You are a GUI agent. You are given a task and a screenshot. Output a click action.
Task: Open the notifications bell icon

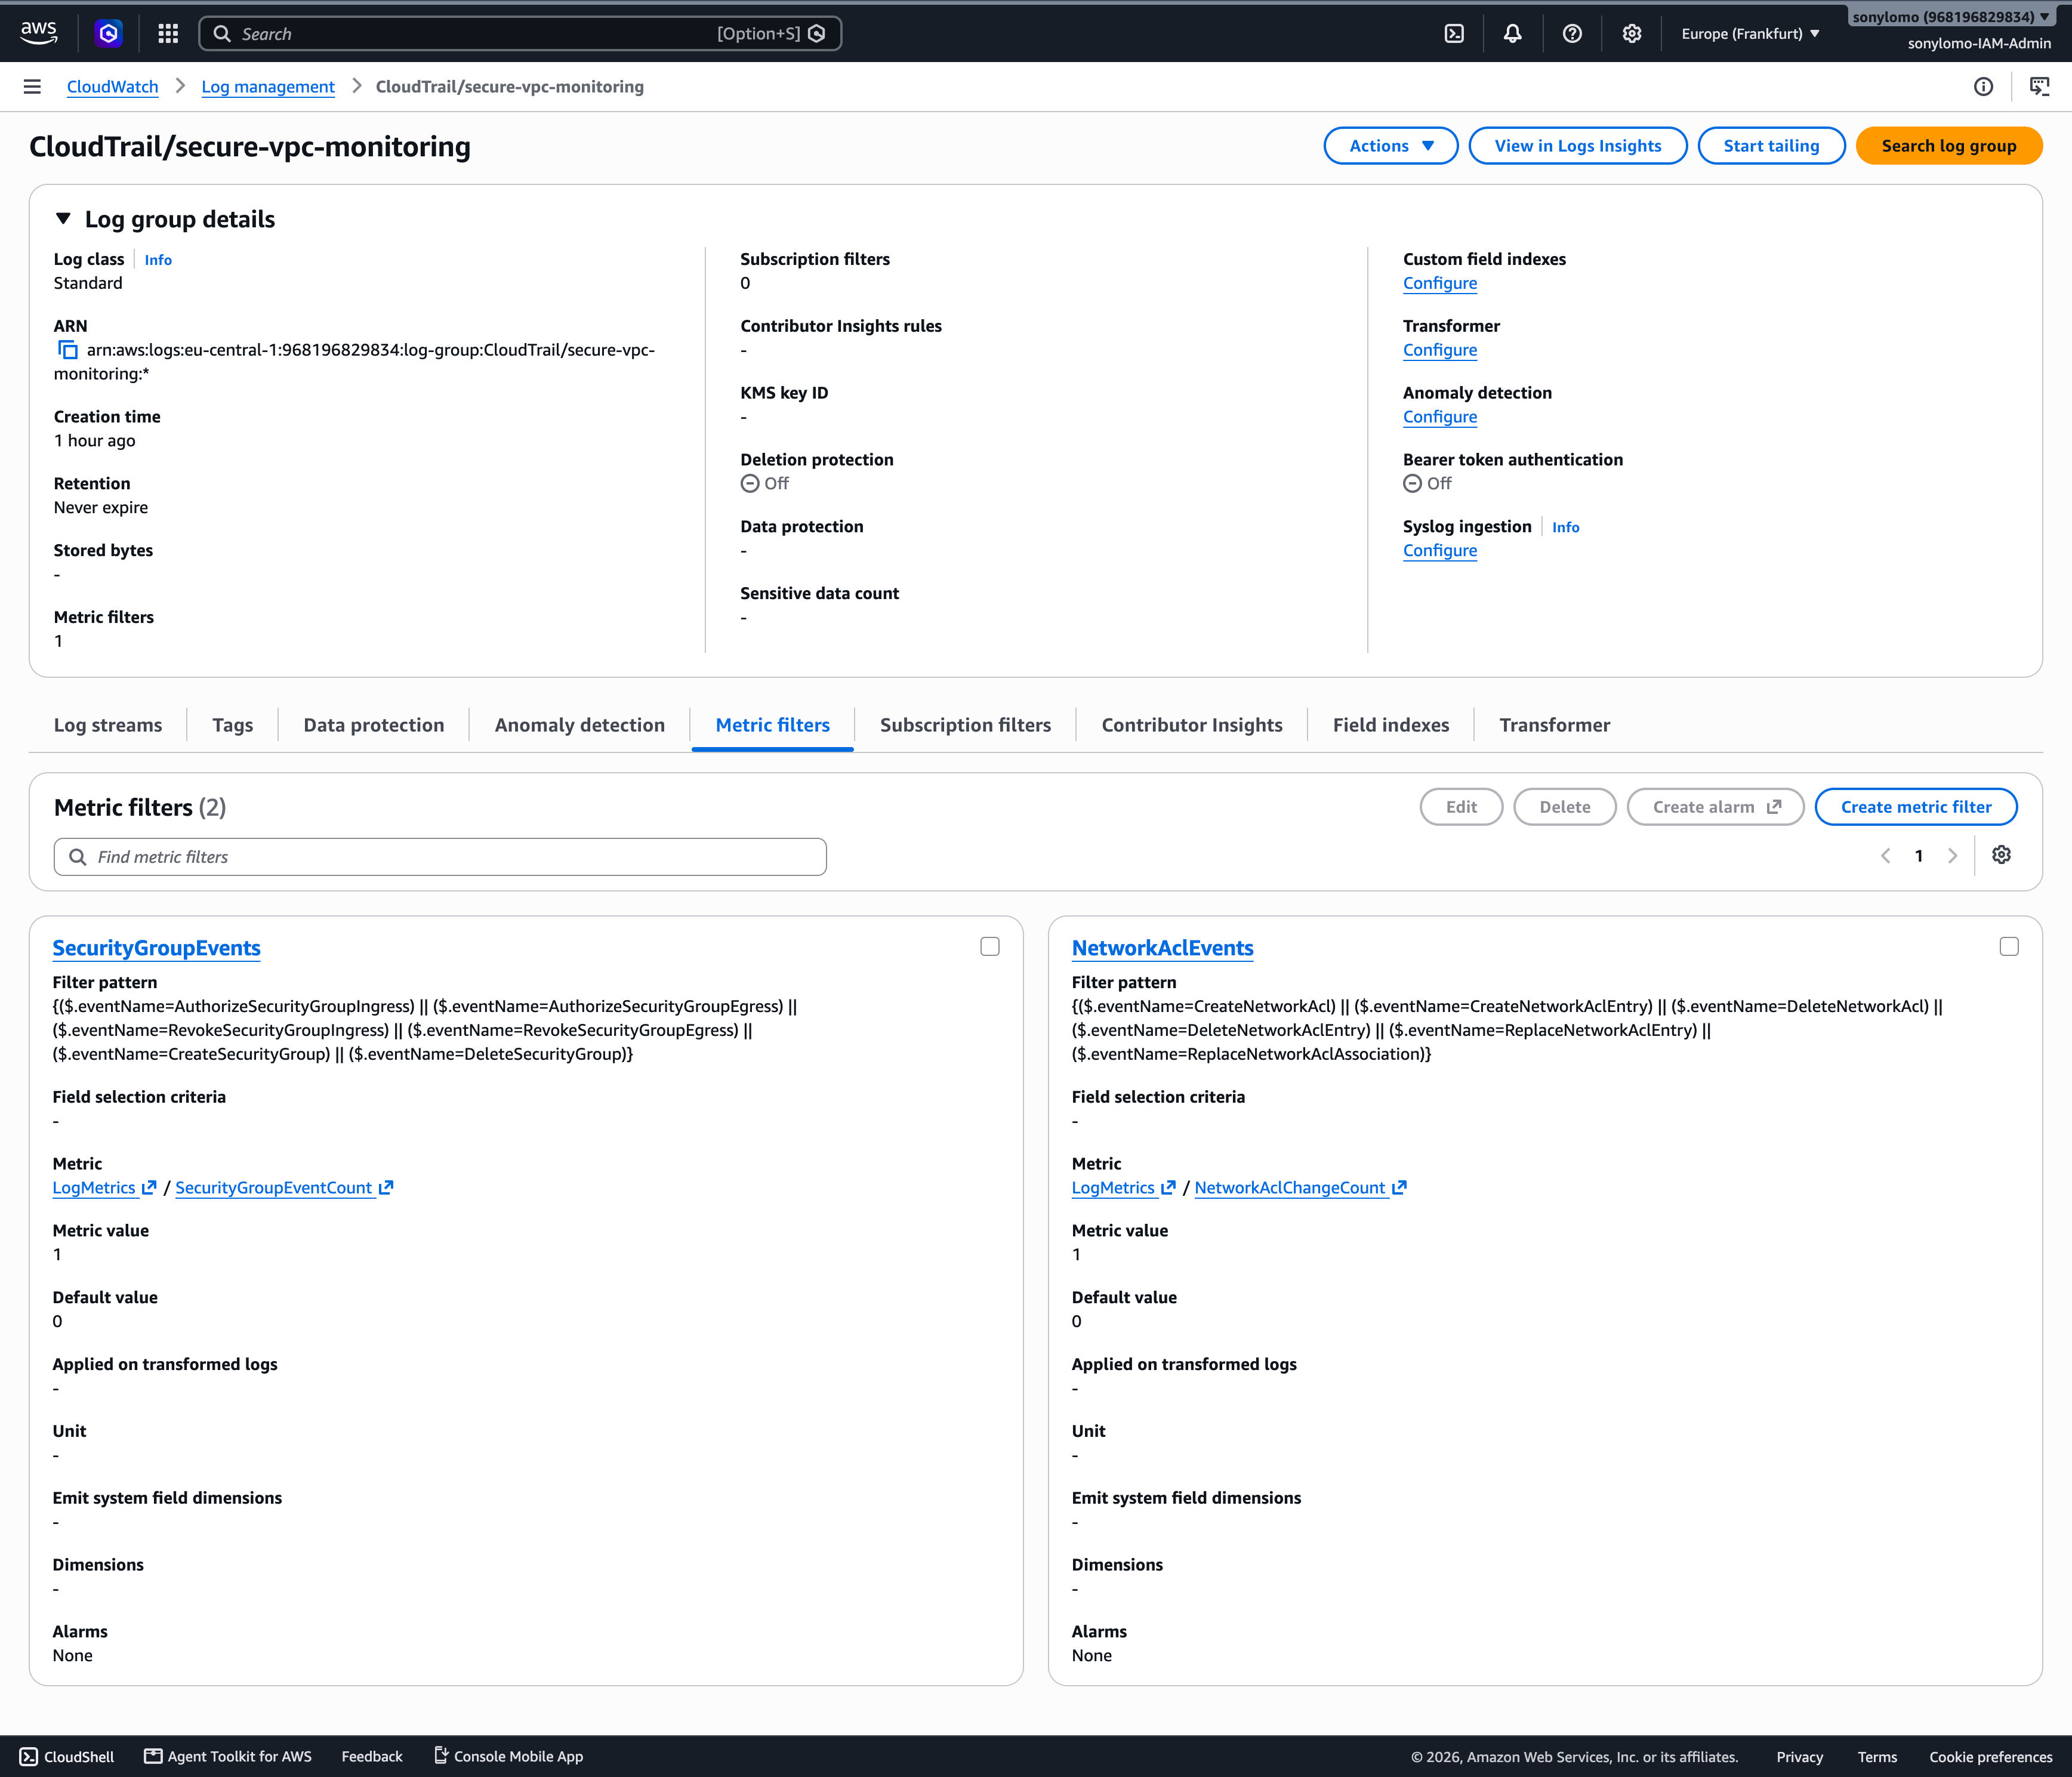click(x=1513, y=33)
